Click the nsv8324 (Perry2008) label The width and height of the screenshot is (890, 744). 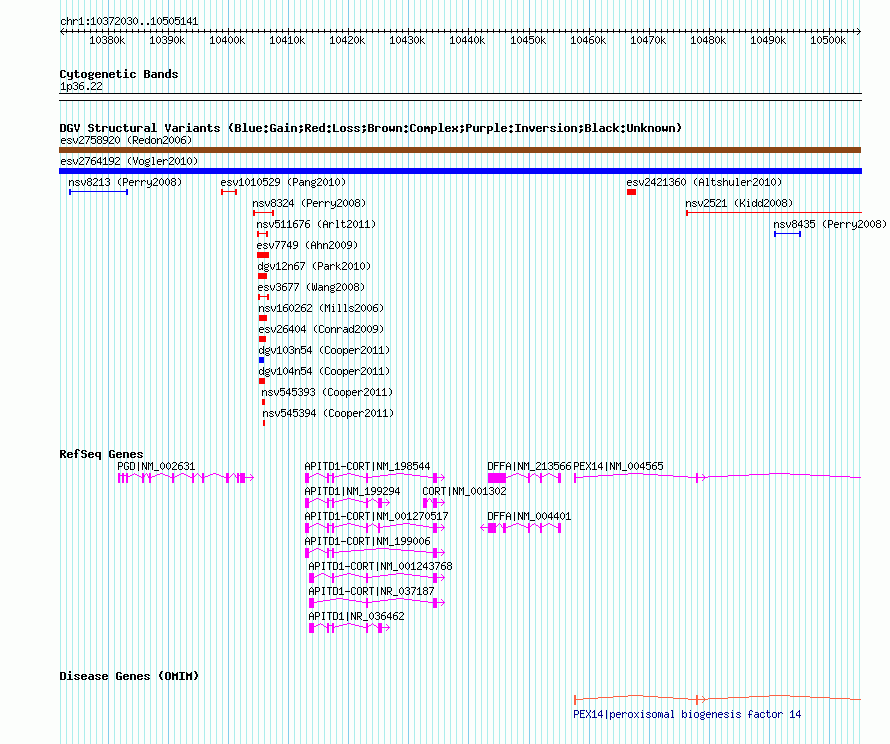(309, 203)
